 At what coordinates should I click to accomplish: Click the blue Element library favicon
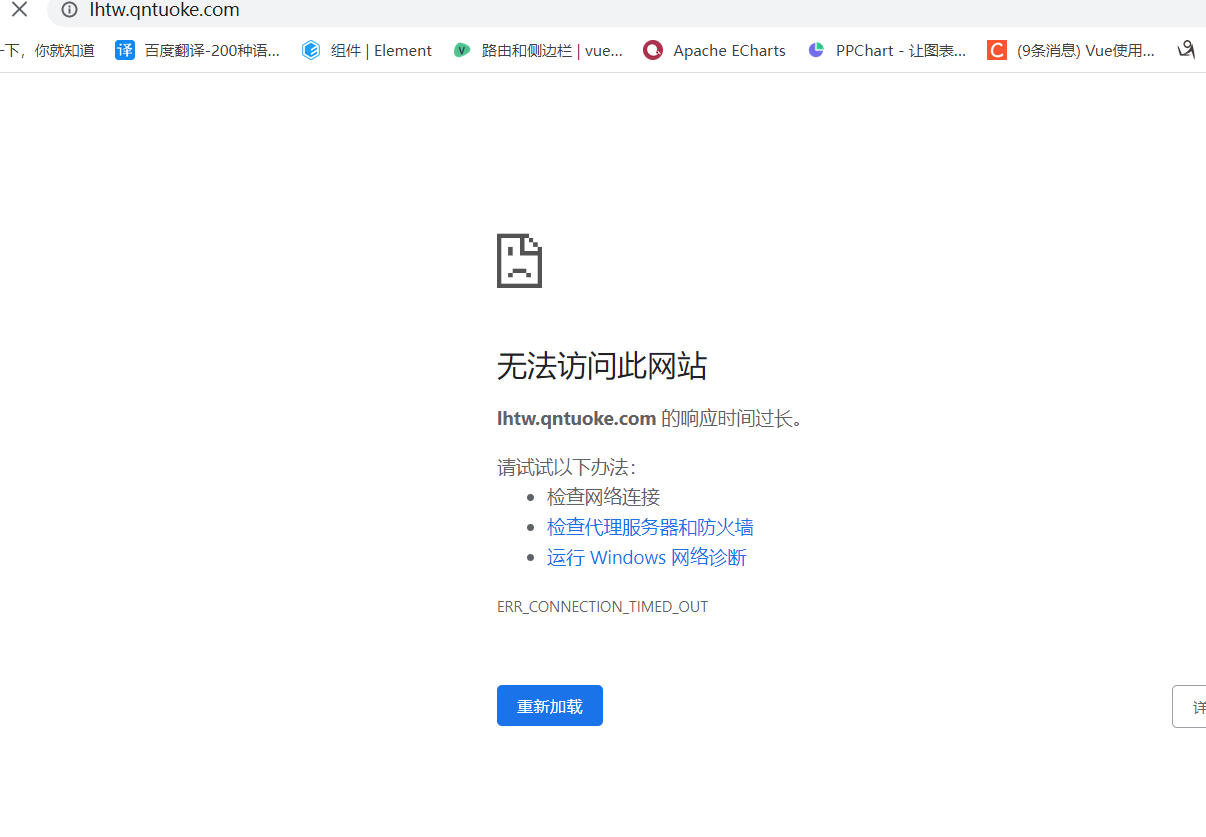[x=311, y=49]
